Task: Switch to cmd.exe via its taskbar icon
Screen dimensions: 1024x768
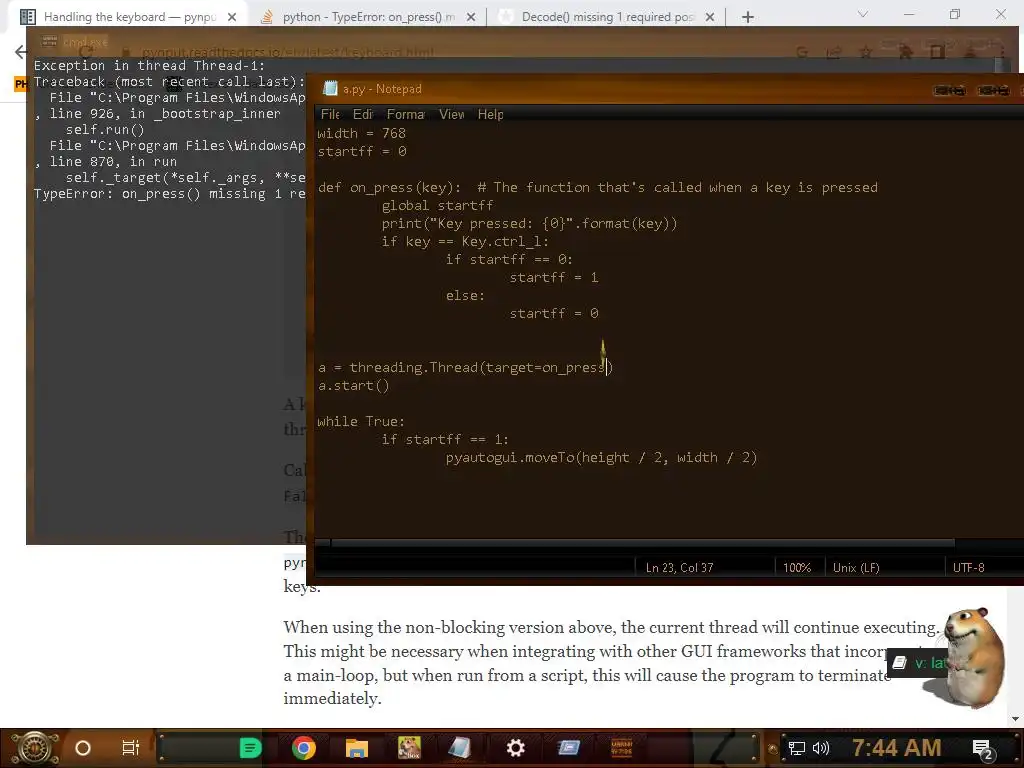Action: click(622, 748)
